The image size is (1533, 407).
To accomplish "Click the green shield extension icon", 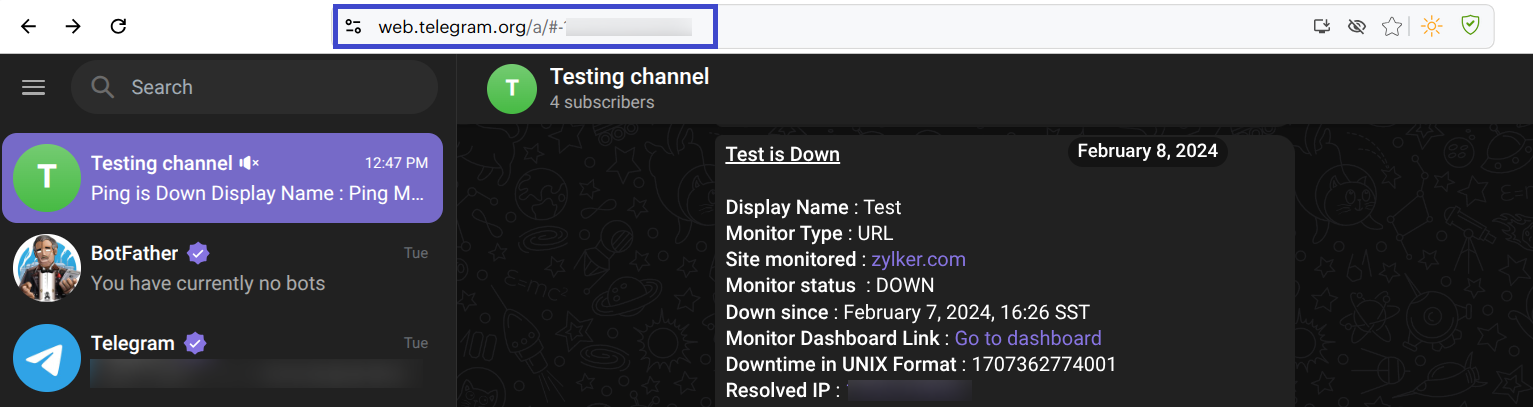I will tap(1470, 26).
